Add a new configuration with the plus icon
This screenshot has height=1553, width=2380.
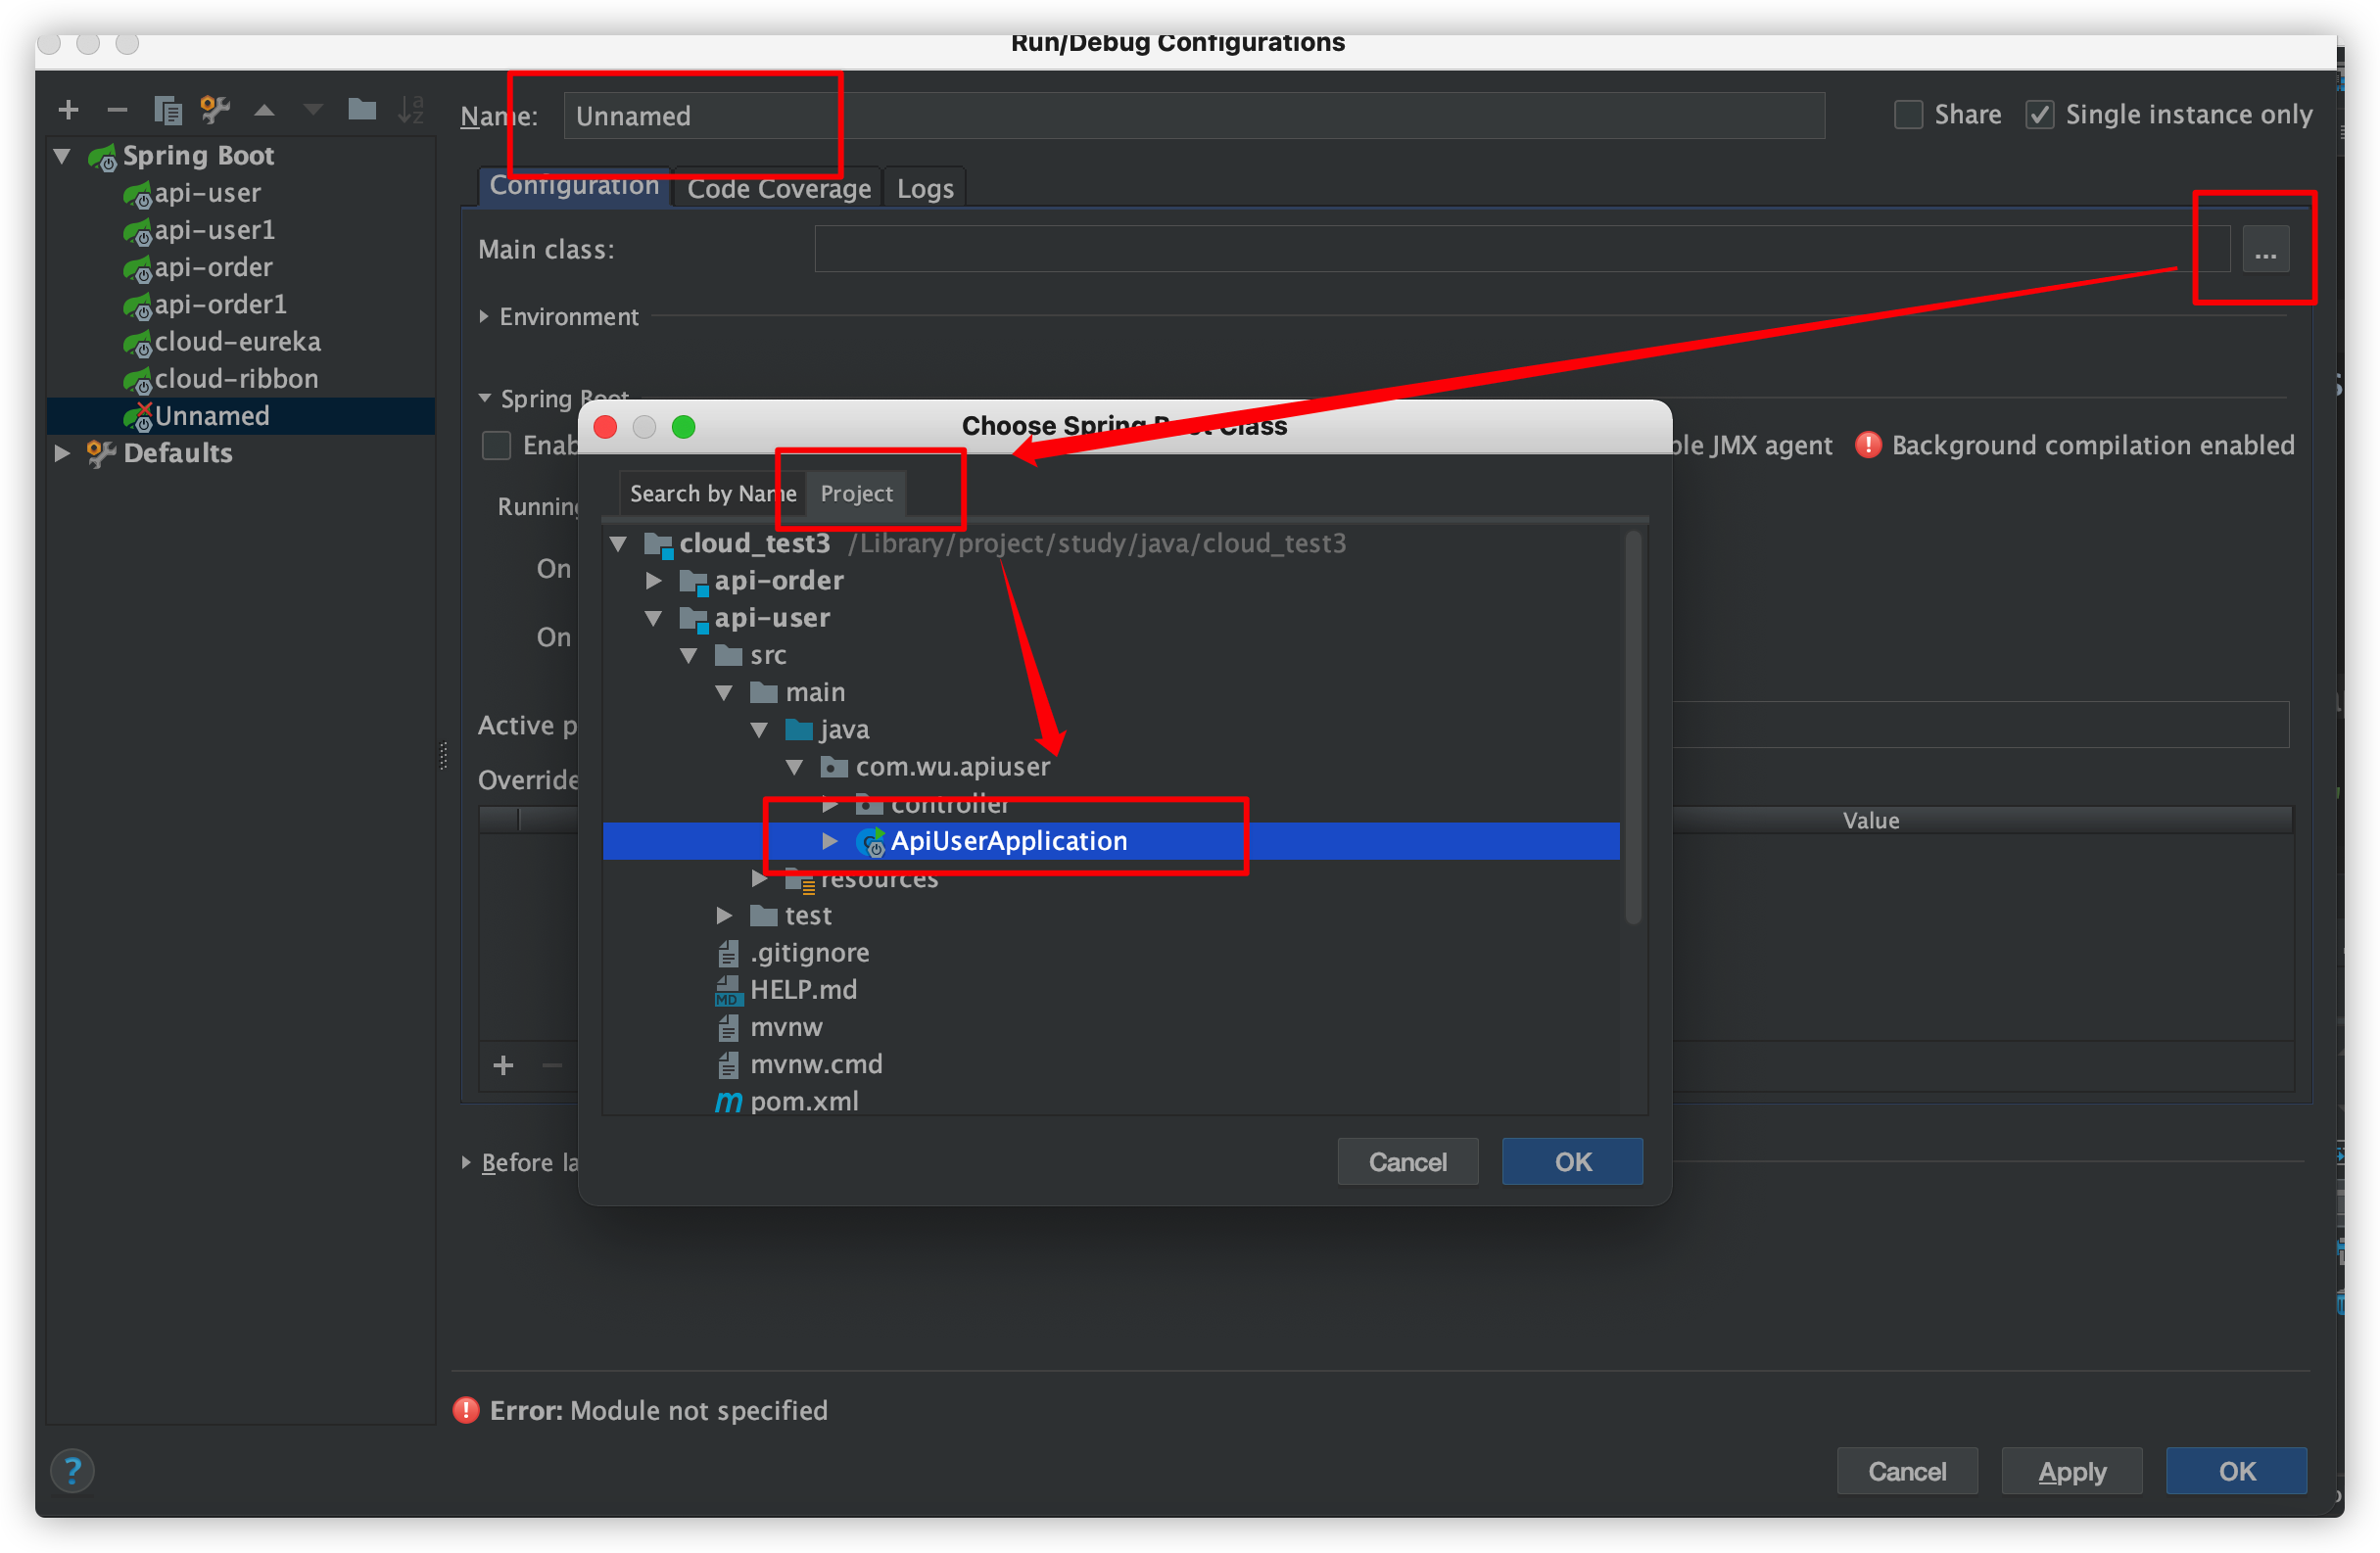[68, 110]
